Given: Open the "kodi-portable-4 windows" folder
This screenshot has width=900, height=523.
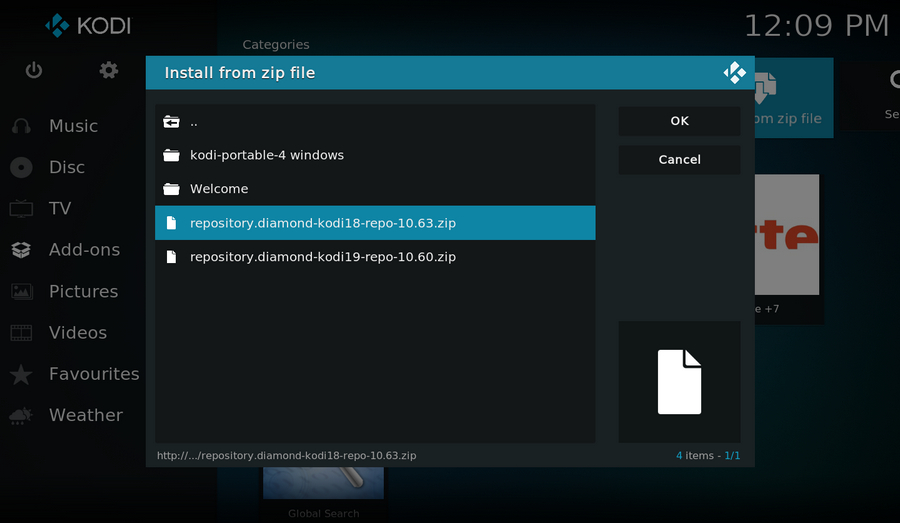Looking at the screenshot, I should (375, 155).
